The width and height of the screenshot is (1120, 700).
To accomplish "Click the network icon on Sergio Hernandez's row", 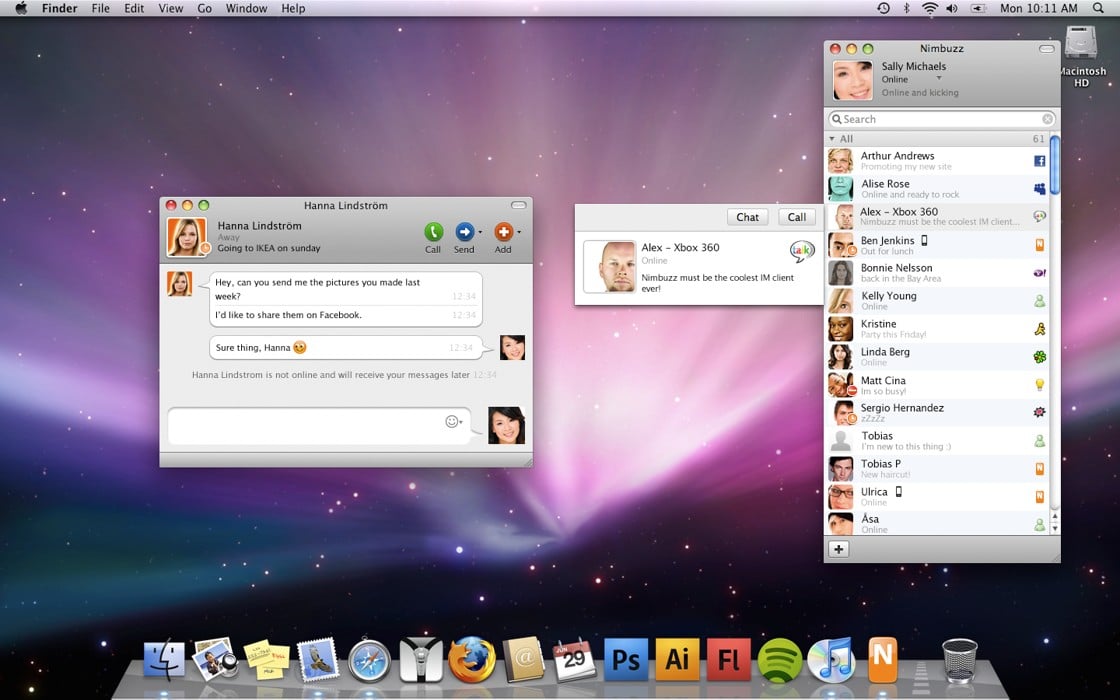I will coord(1039,413).
